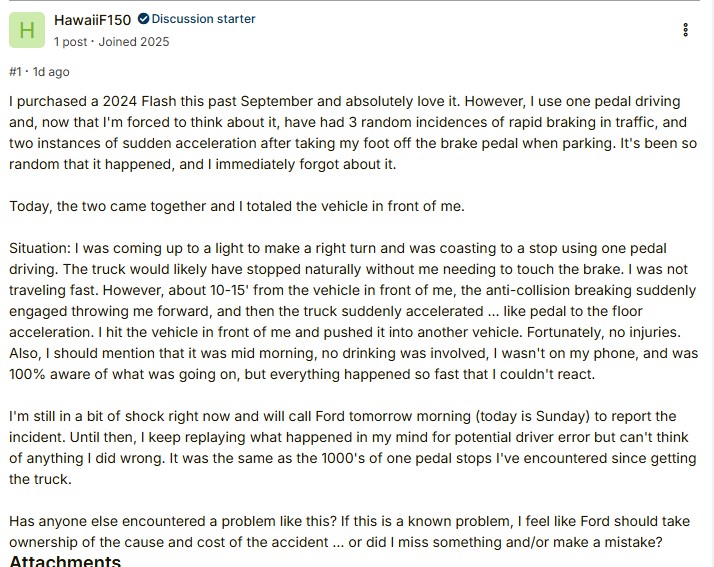Click the line 'Today, the two came together'
The height and width of the screenshot is (567, 714).
click(236, 206)
